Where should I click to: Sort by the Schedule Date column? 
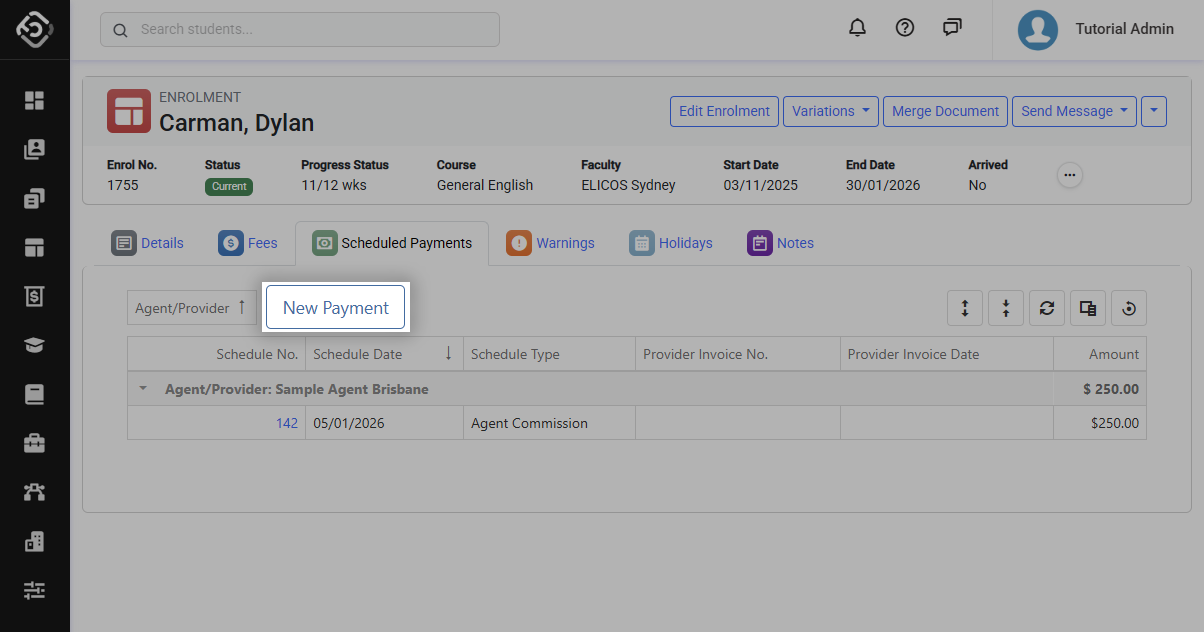tap(358, 354)
